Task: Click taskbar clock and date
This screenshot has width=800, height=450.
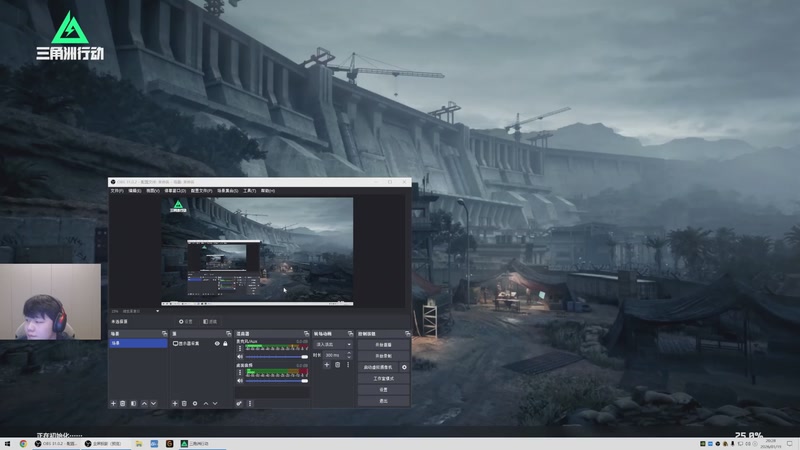Action: [x=771, y=444]
